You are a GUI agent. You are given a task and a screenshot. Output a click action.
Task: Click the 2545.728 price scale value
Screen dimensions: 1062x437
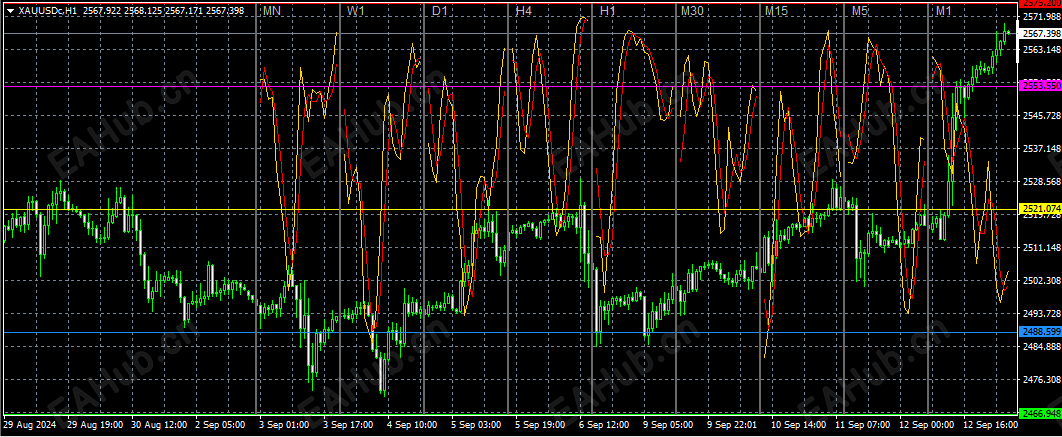coord(1042,115)
